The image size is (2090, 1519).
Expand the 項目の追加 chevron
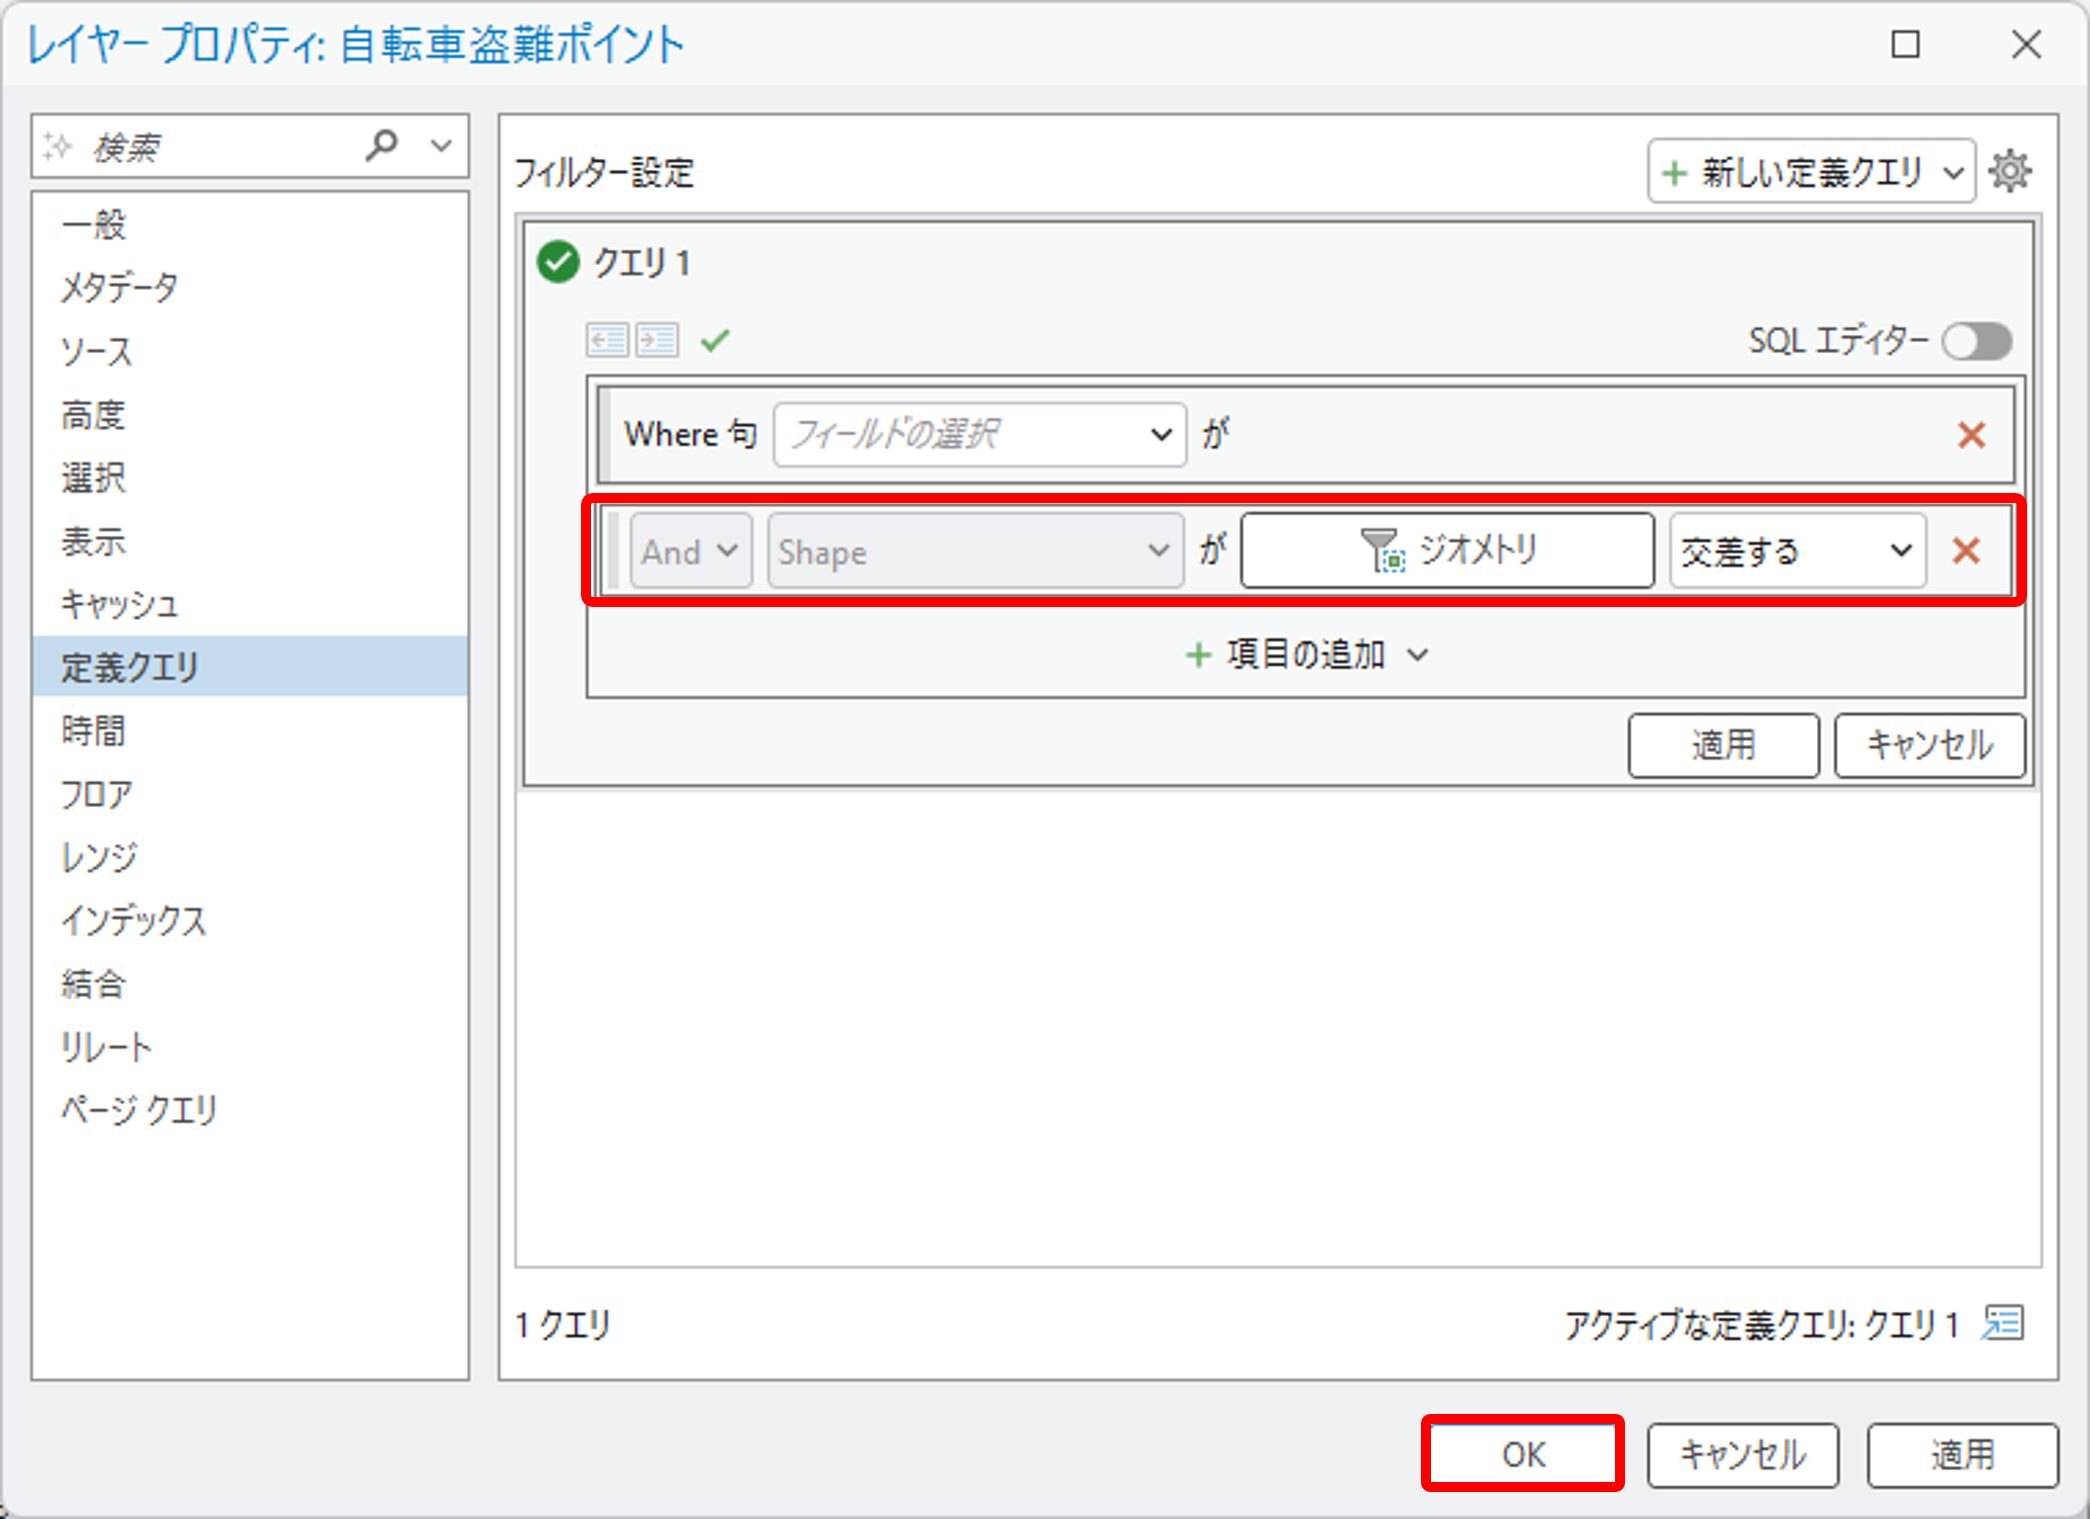coord(1418,656)
